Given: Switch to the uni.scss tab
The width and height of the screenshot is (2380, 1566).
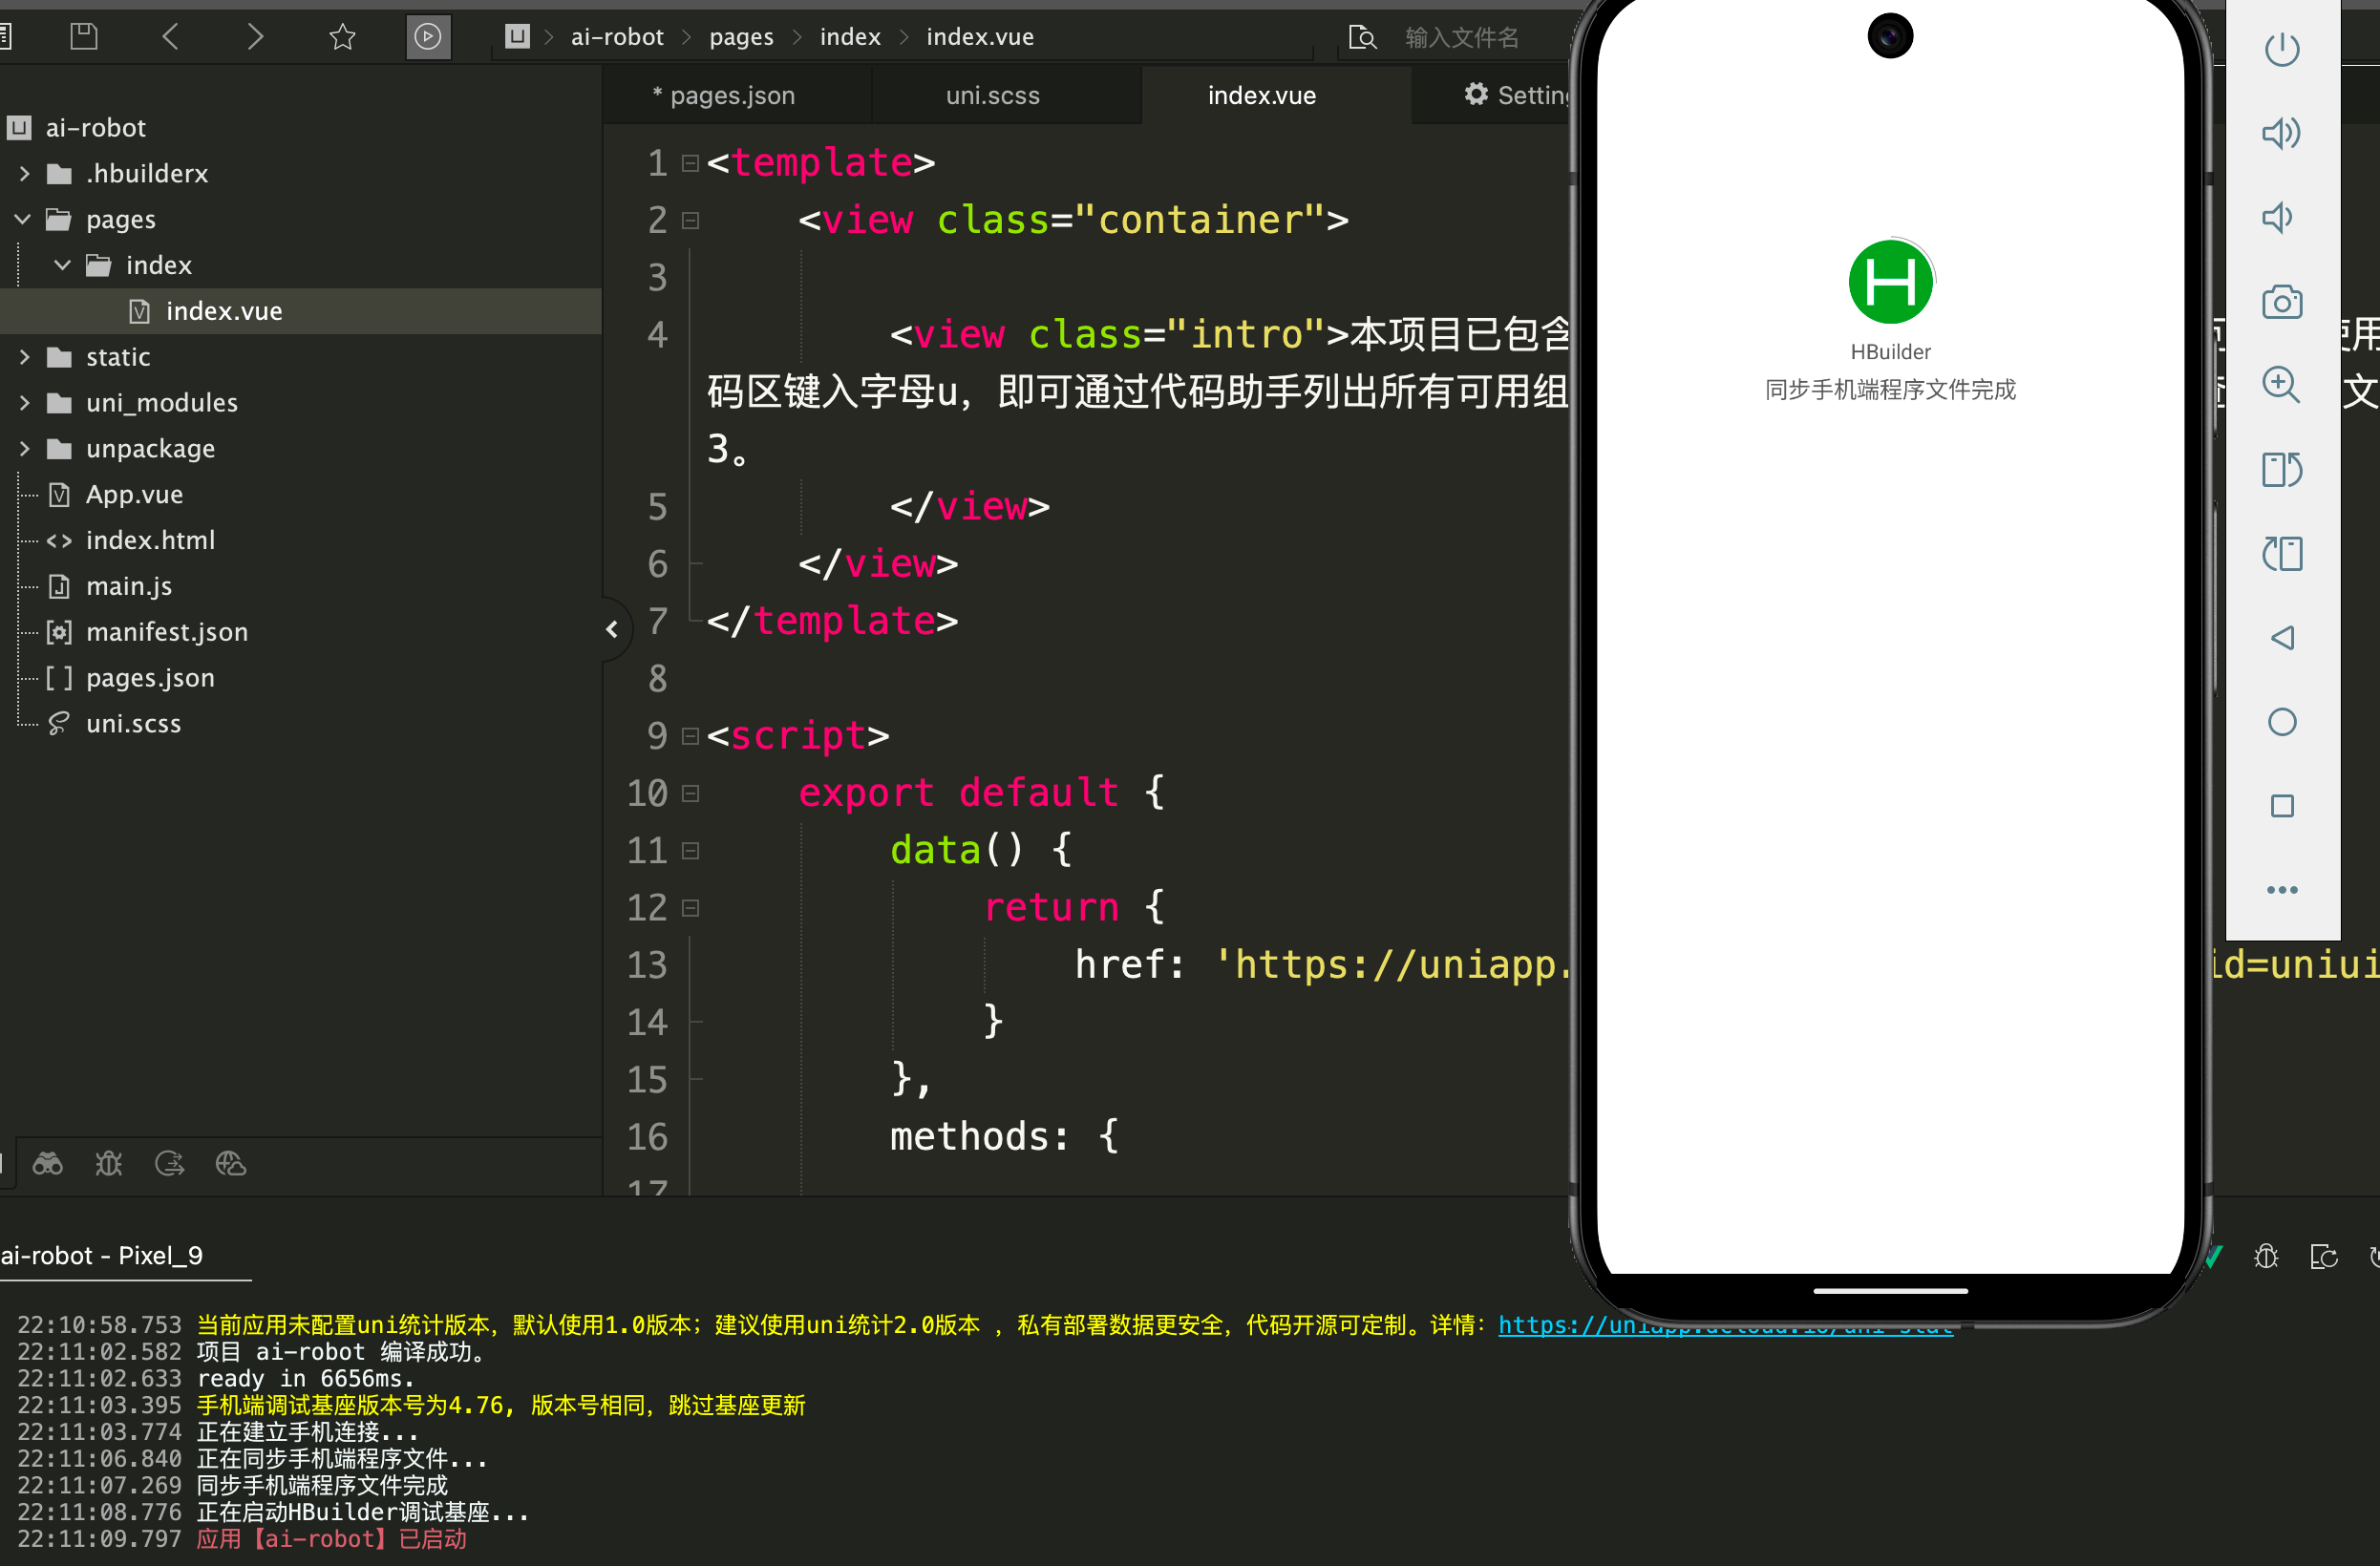Looking at the screenshot, I should pos(992,95).
